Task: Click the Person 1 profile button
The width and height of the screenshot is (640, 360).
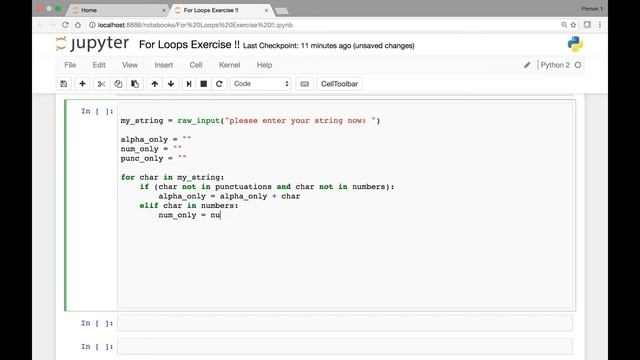Action: [x=592, y=9]
